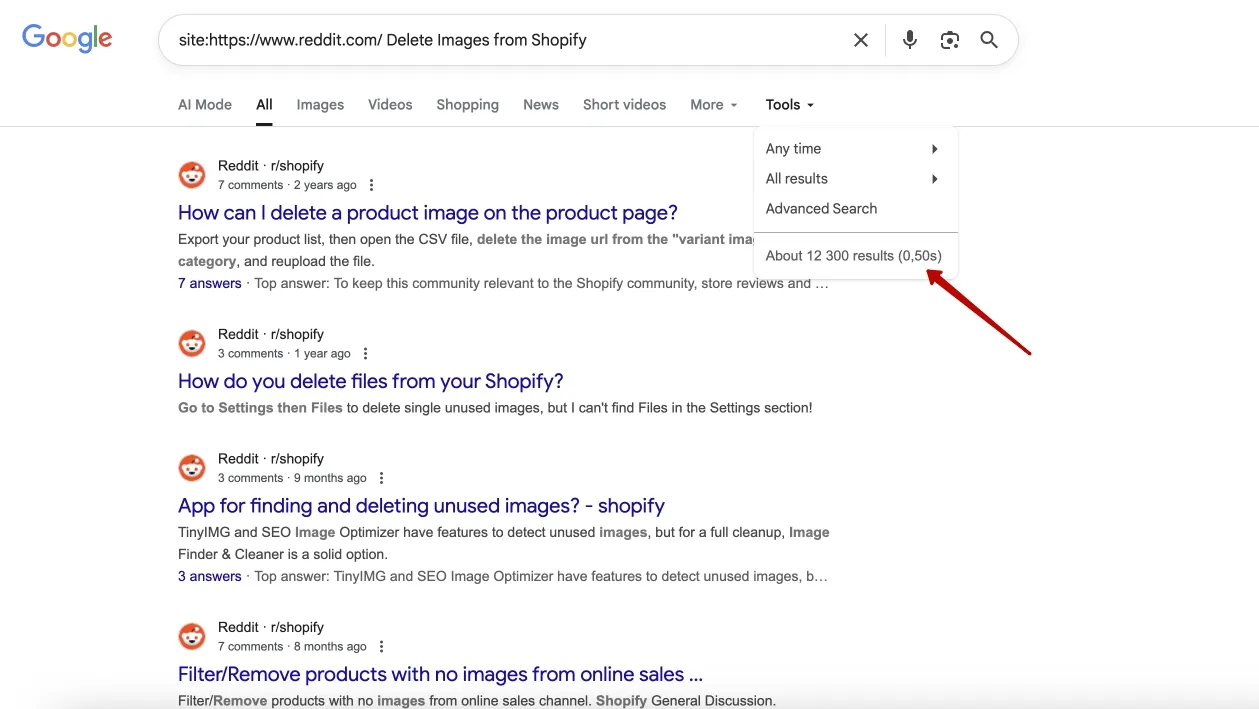Click the Reddit favicon next to the Shopify files result
Screen dimensions: 1259x709
click(x=192, y=343)
